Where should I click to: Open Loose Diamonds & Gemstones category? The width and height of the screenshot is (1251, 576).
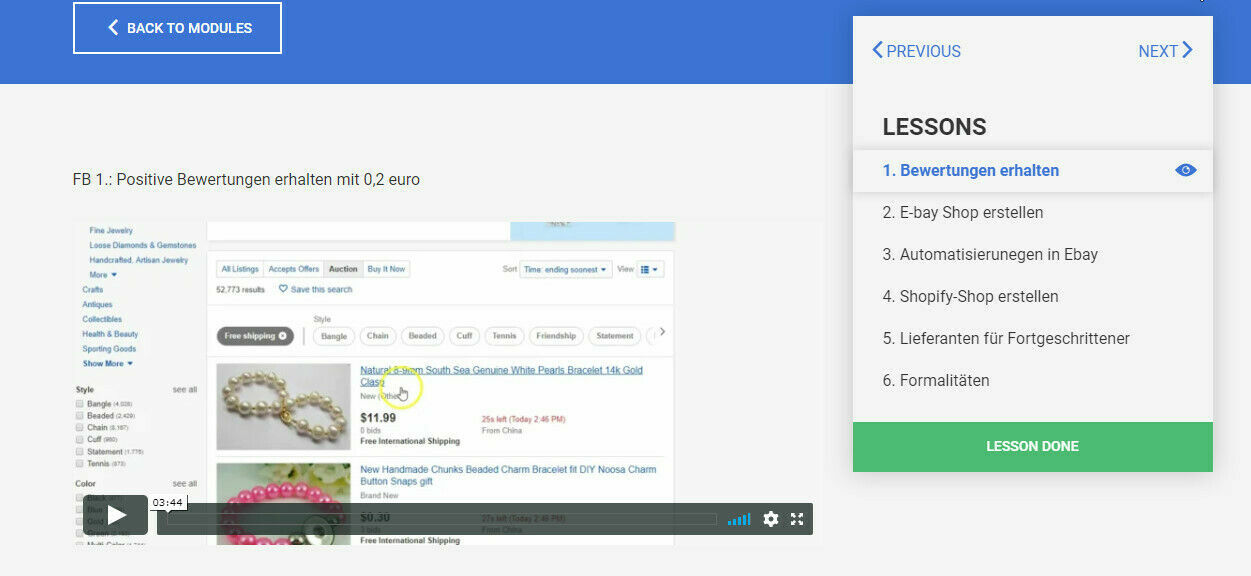[x=143, y=246]
